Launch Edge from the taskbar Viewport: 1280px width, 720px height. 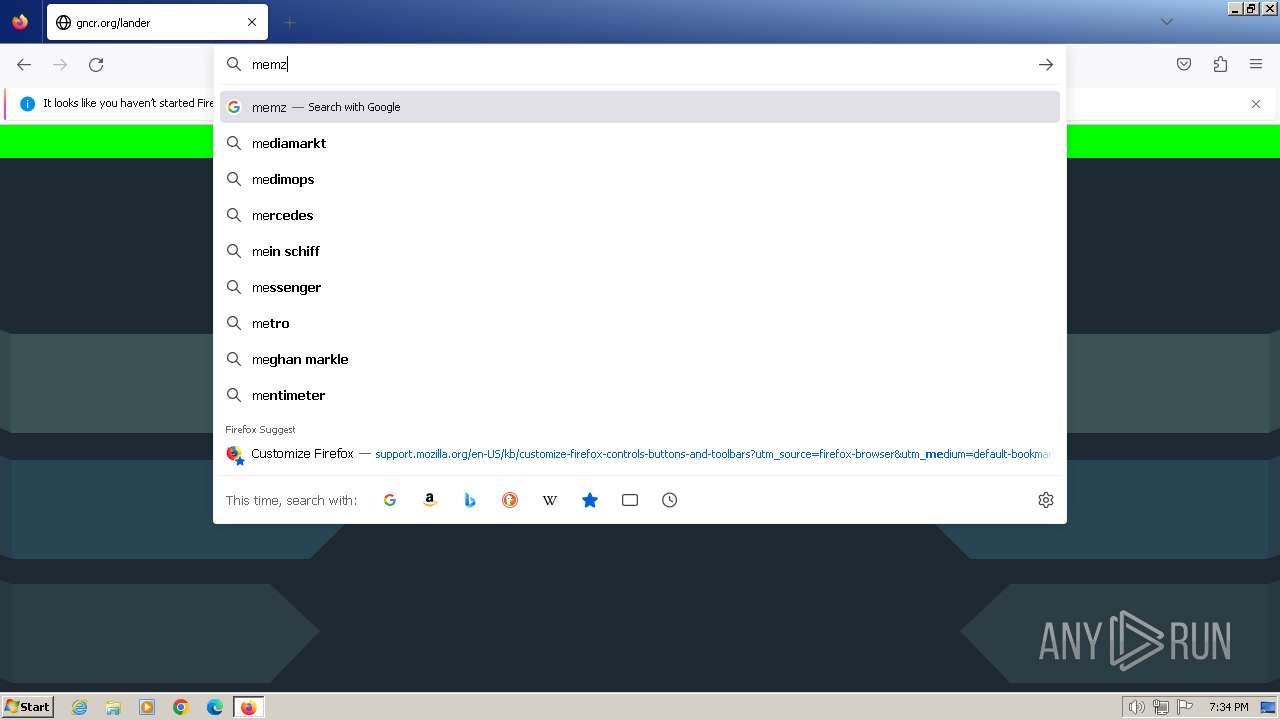[x=215, y=707]
